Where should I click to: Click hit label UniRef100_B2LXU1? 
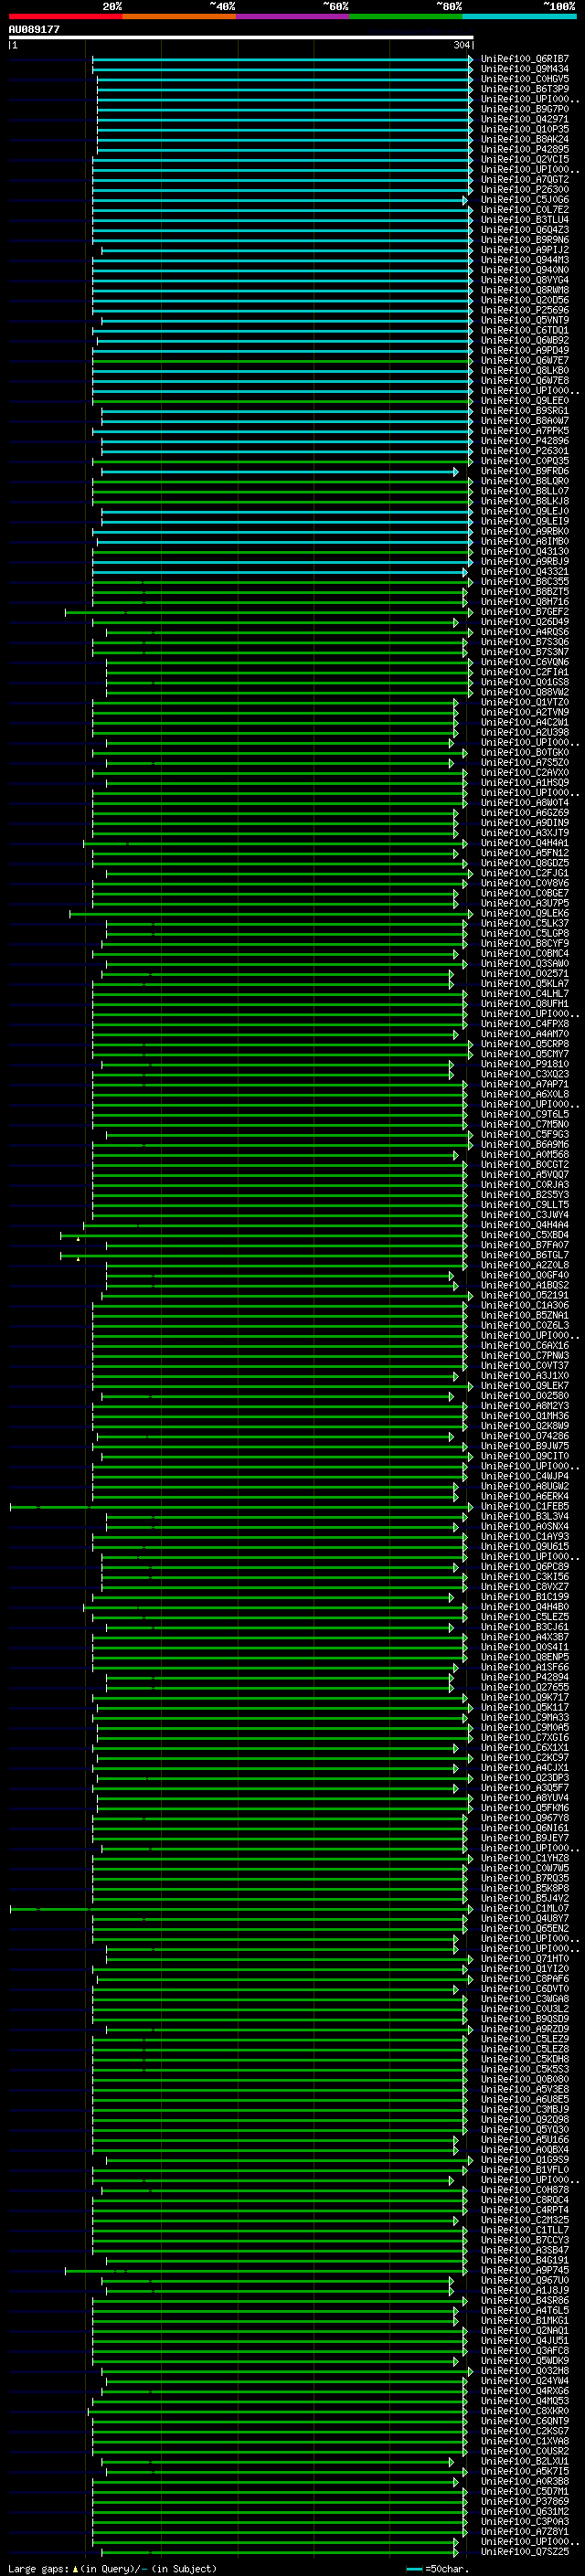[x=525, y=2461]
